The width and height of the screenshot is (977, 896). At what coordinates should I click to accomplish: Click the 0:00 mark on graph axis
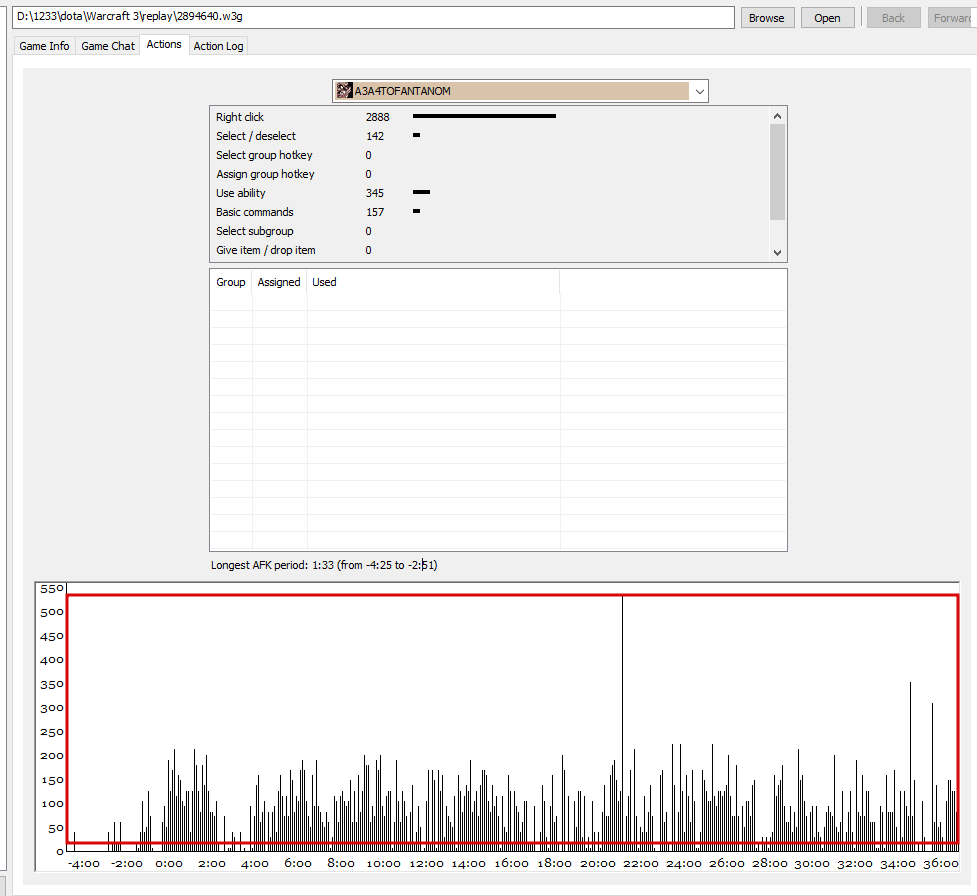169,864
